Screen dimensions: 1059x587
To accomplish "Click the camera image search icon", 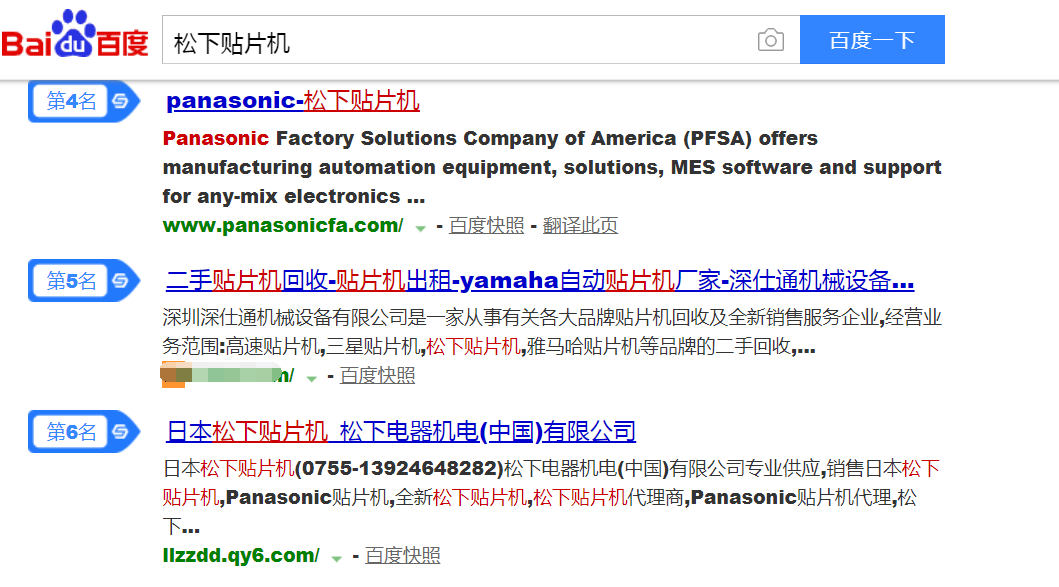I will [x=771, y=41].
